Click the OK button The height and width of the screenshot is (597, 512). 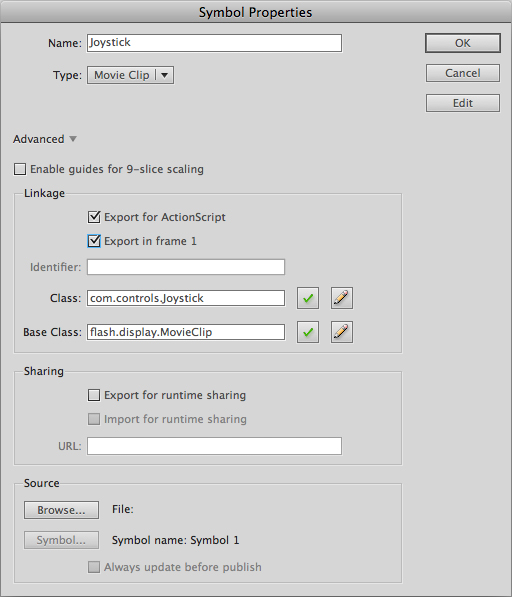[463, 43]
